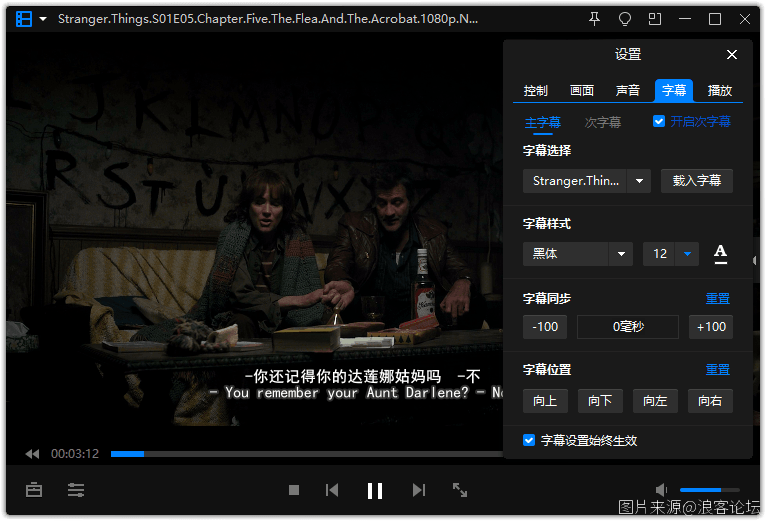
Task: Expand the title bar dropdown arrow
Action: (x=43, y=19)
